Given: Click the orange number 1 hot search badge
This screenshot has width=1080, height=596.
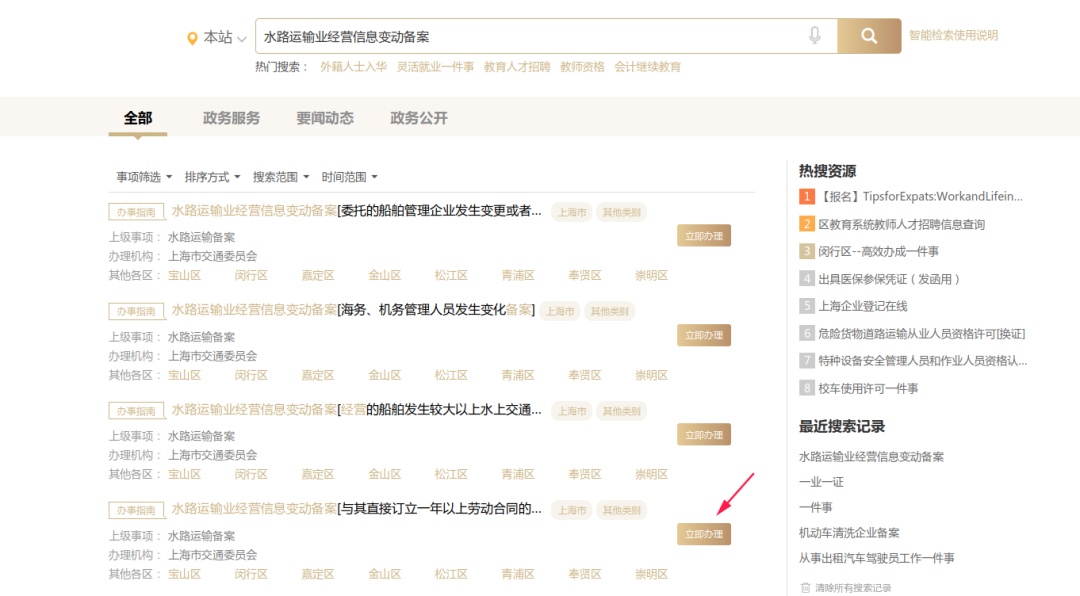Looking at the screenshot, I should point(806,197).
